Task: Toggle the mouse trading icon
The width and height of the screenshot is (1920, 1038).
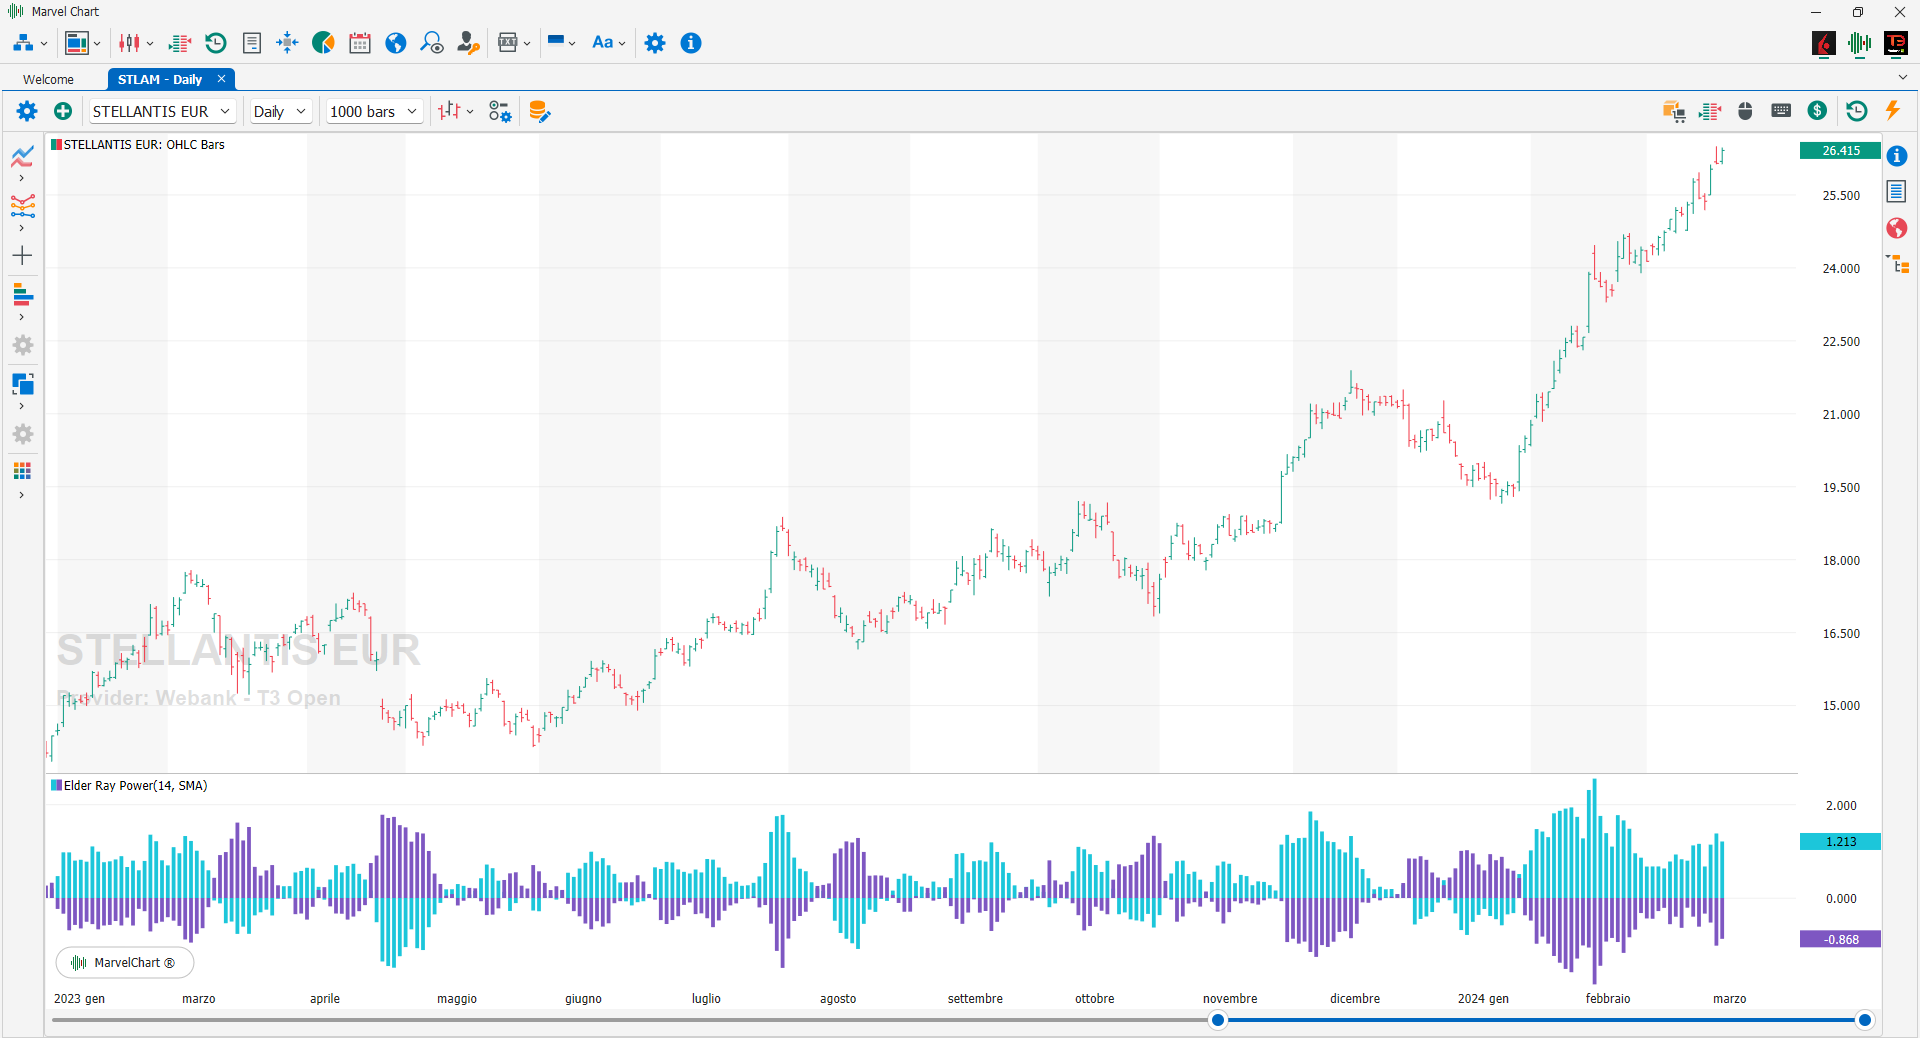Action: [1745, 111]
